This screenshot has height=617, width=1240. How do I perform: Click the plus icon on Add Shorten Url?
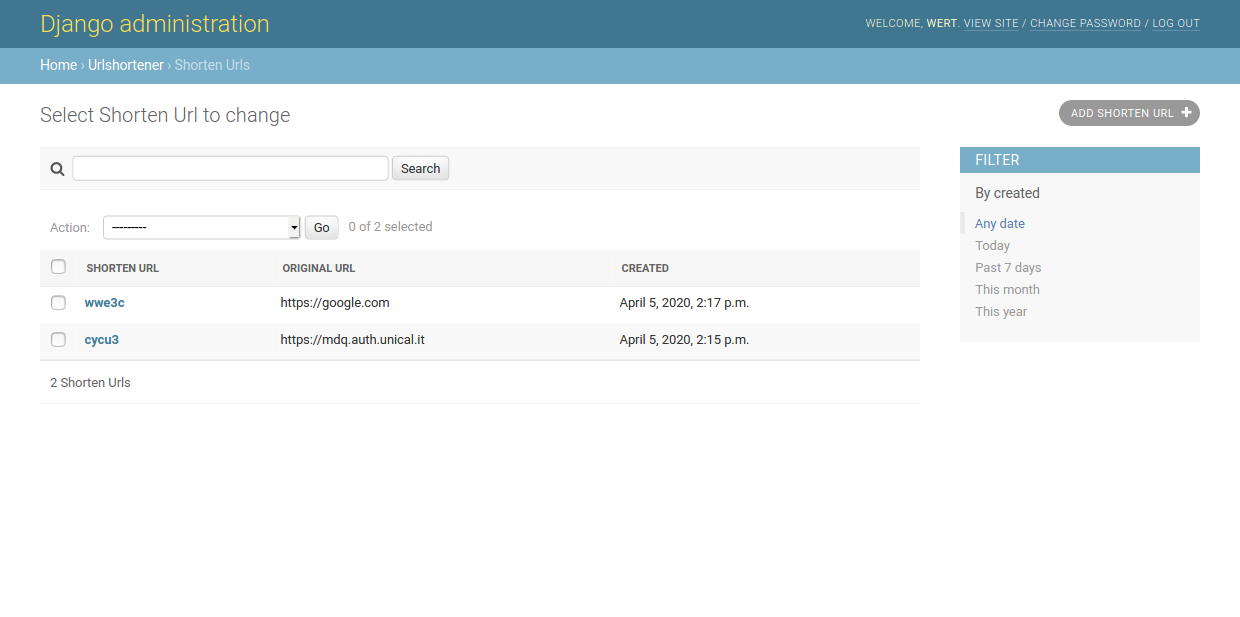tap(1186, 113)
